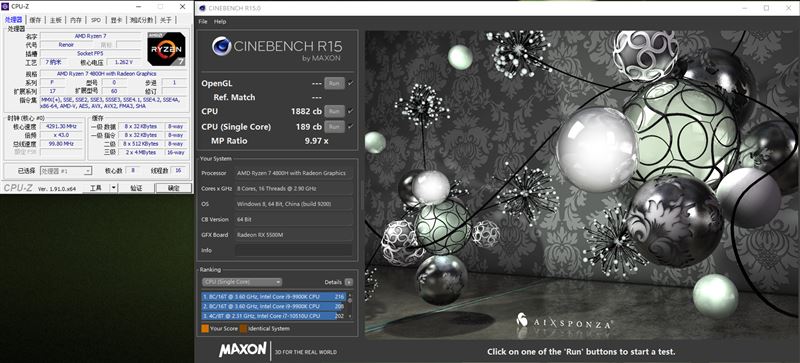800x363 pixels.
Task: Click the 8 x 512 KBytes L2 cache value
Action: (141, 144)
